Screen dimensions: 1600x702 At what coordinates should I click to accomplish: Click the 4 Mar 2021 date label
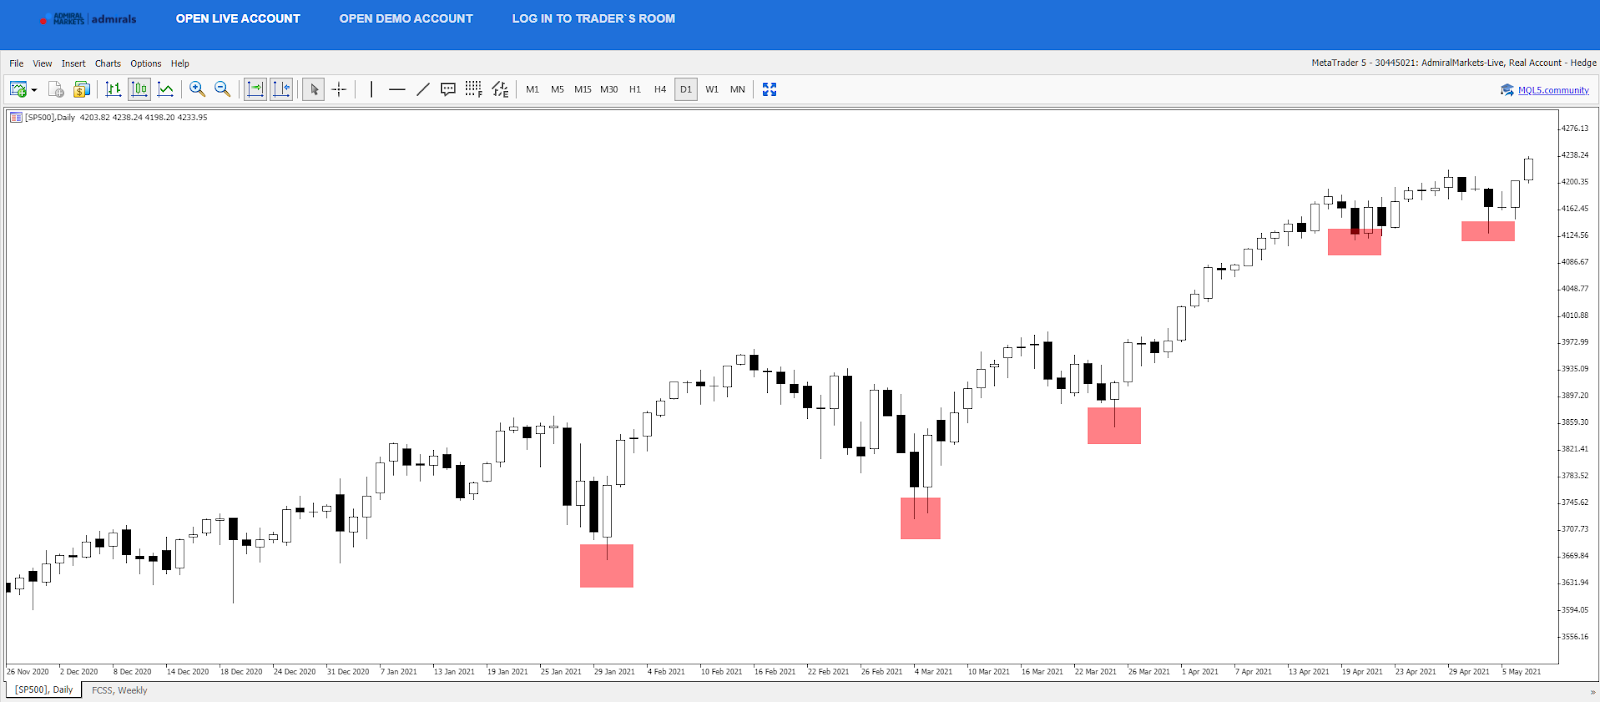pos(934,672)
